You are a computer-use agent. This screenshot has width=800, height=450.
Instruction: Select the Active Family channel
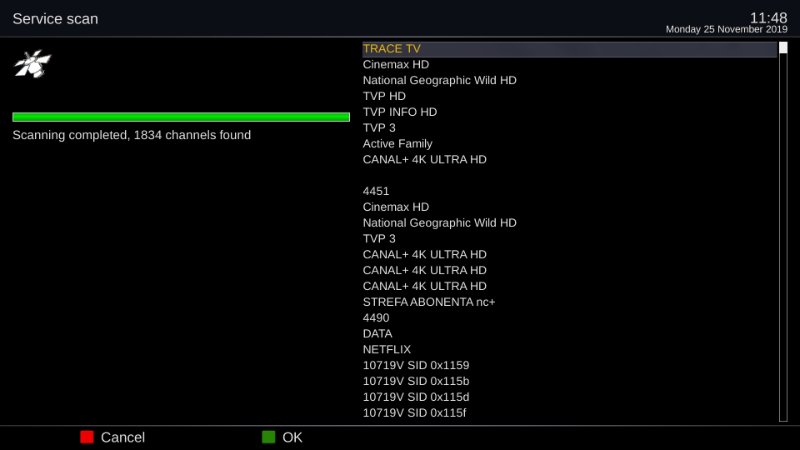click(397, 144)
